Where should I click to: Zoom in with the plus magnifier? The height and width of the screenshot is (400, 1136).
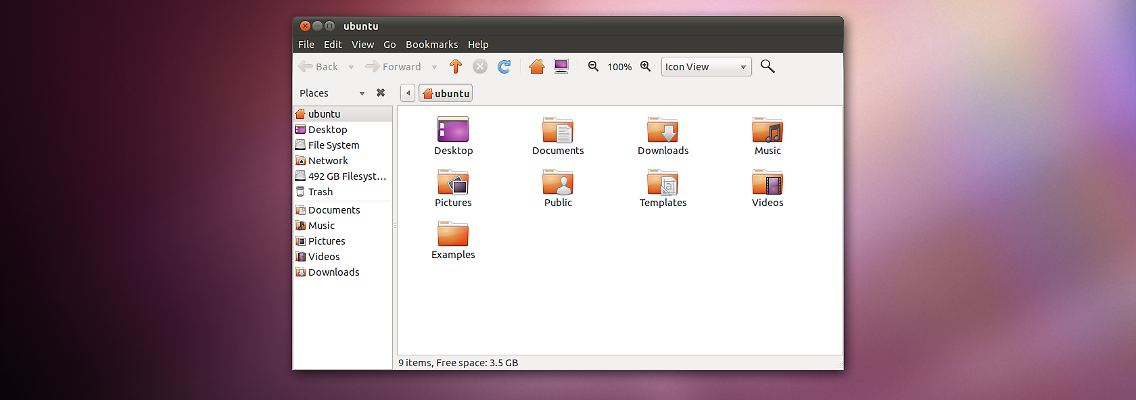646,67
